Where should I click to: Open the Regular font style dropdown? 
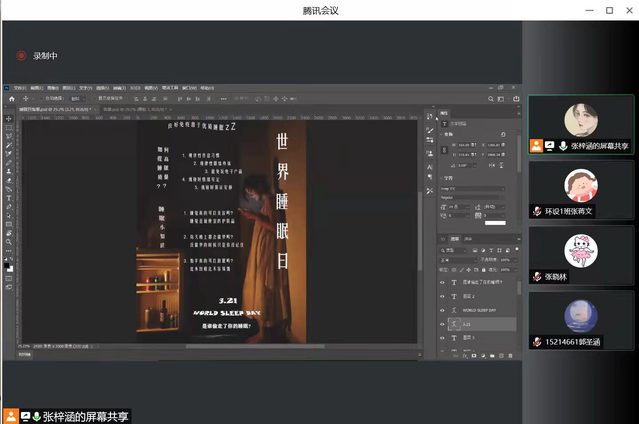[472, 198]
